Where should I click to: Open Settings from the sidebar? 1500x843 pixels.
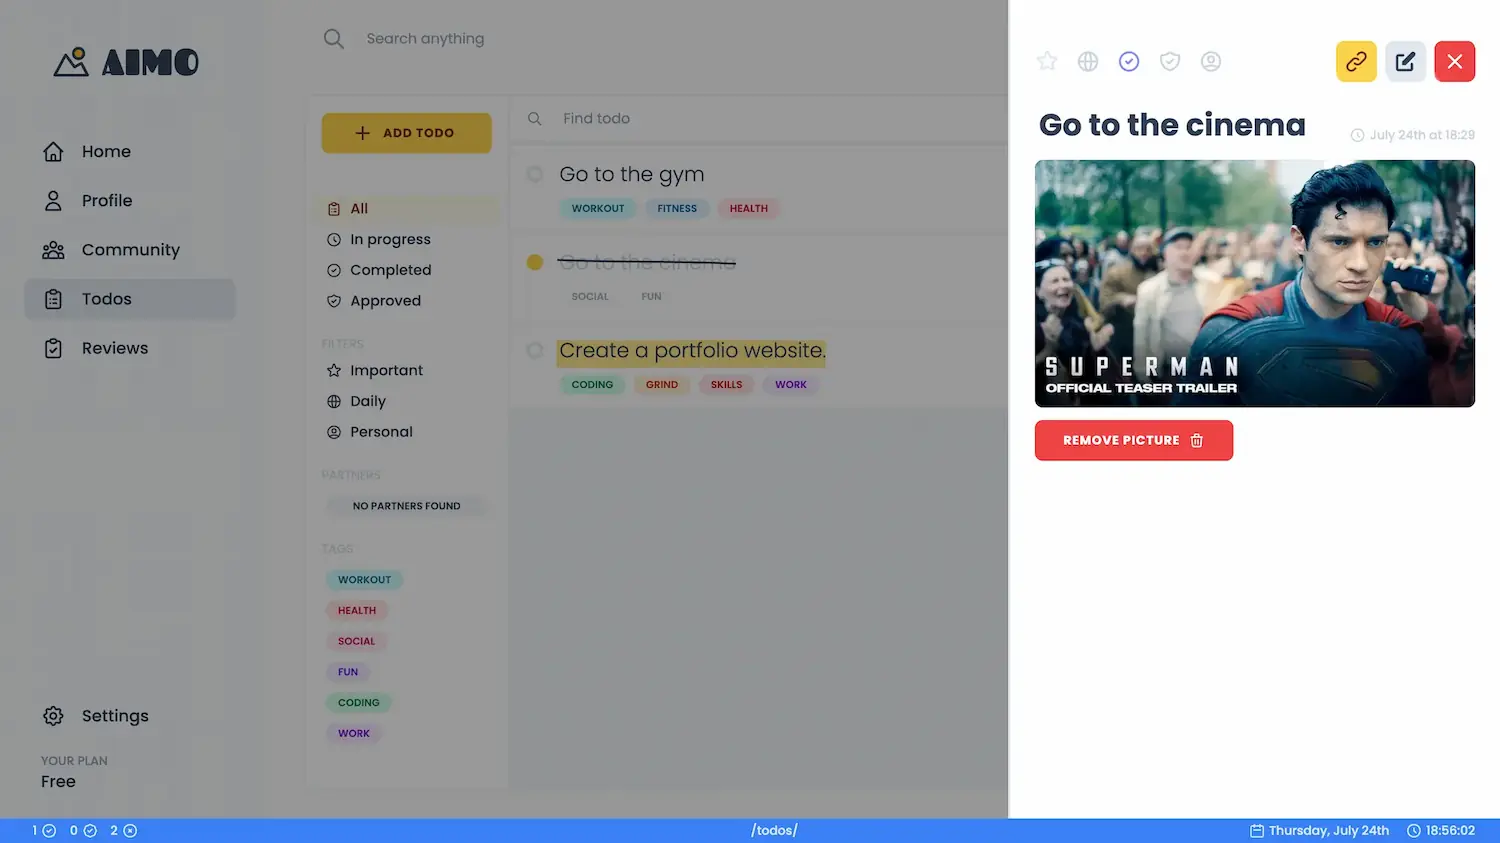(x=130, y=716)
